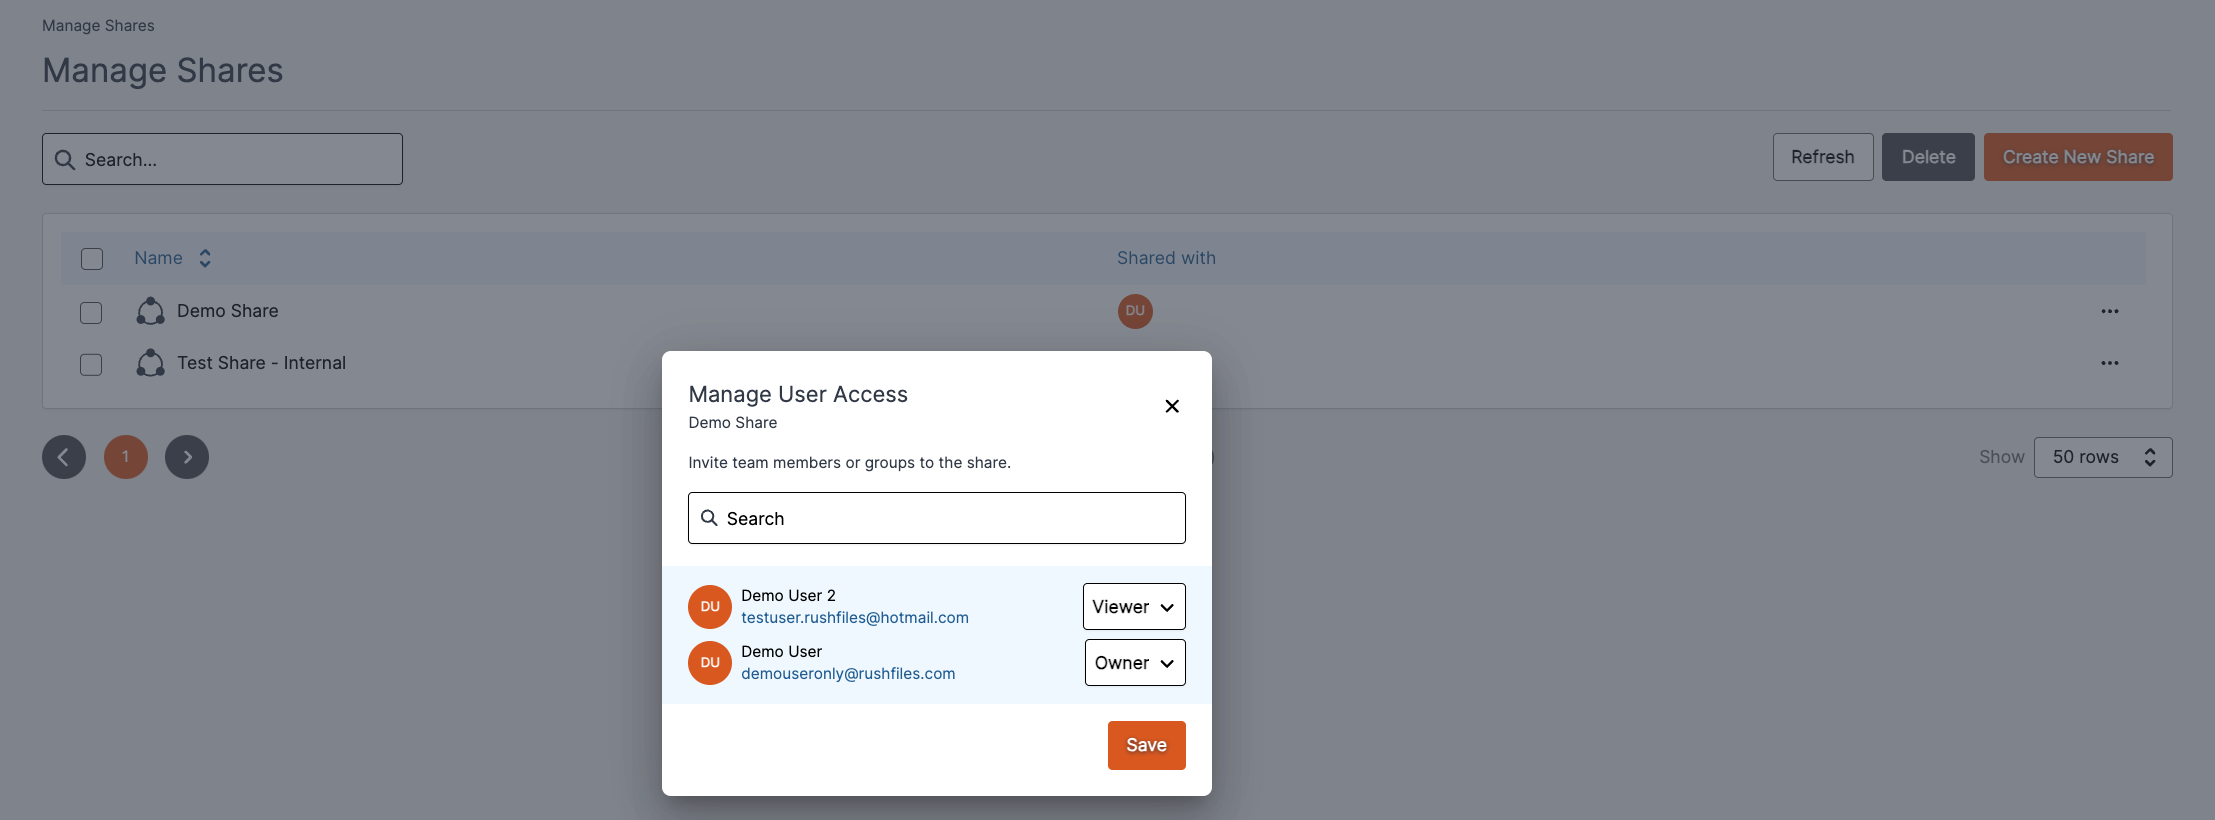Click Create New Share button

2078,157
